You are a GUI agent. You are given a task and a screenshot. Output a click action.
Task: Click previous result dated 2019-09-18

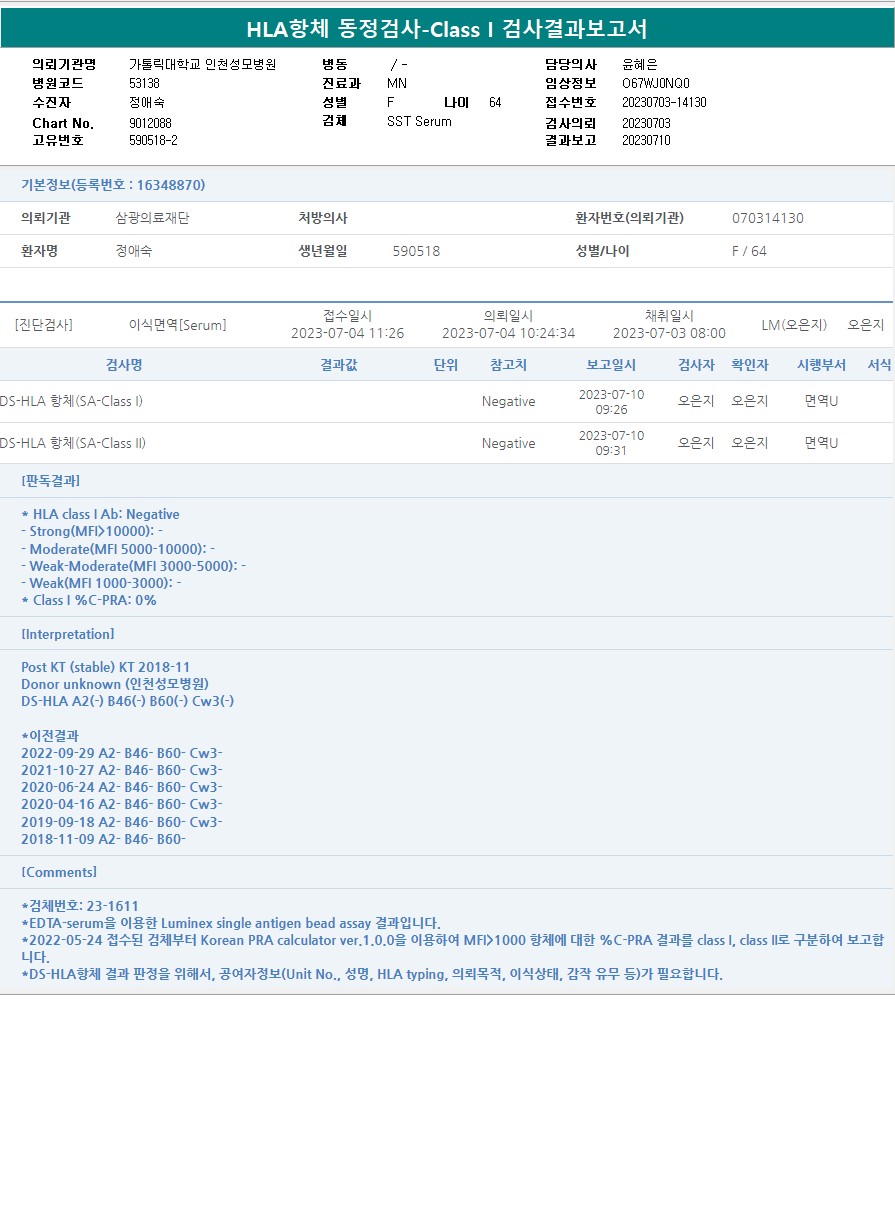(x=122, y=822)
